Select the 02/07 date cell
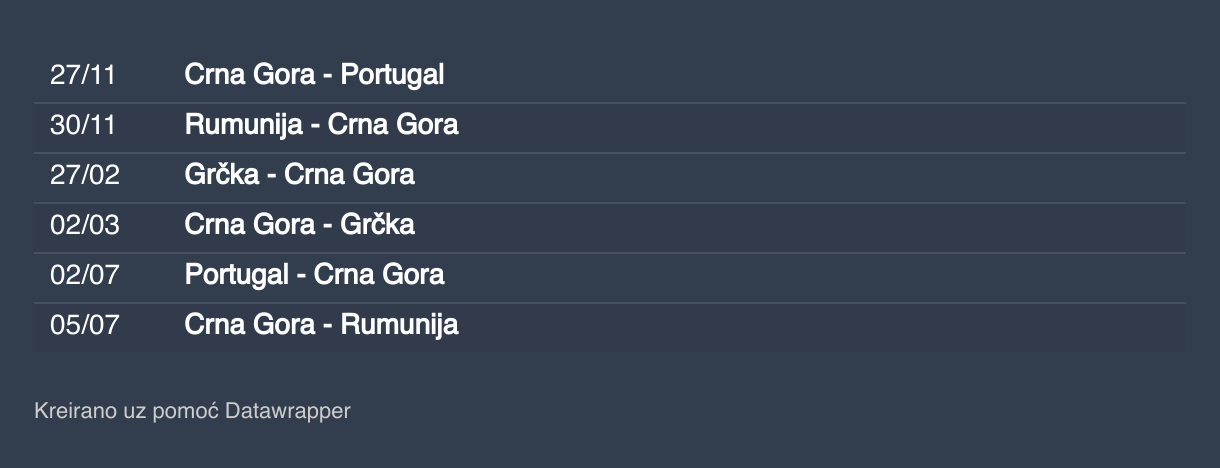The image size is (1220, 468). 85,275
